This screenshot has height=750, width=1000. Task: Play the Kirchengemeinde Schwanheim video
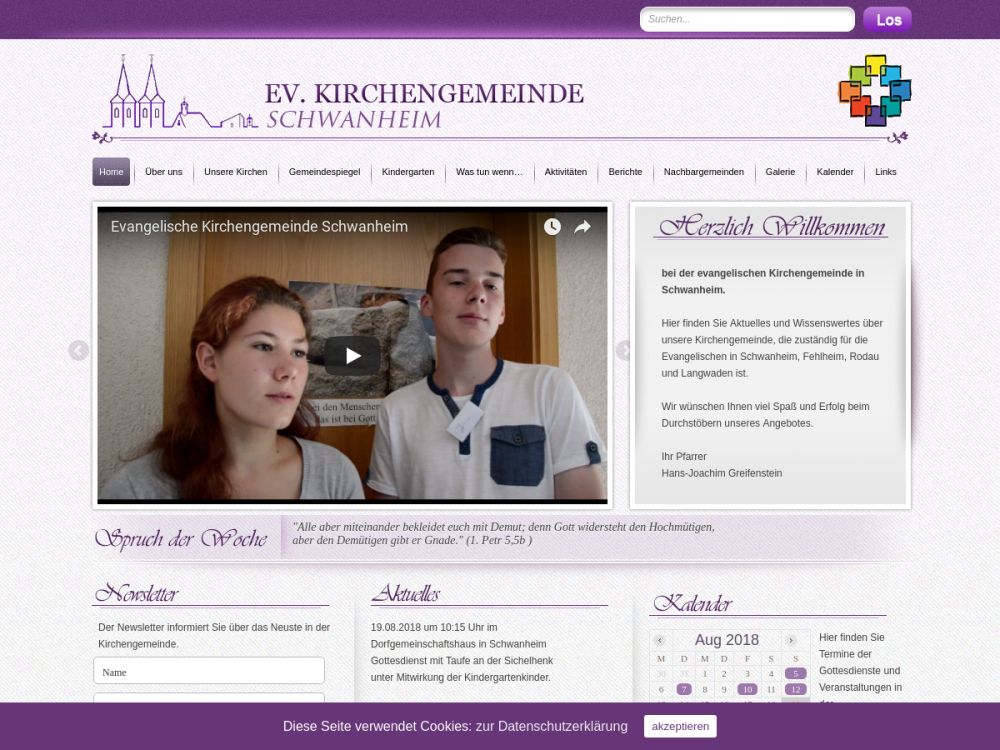click(352, 355)
